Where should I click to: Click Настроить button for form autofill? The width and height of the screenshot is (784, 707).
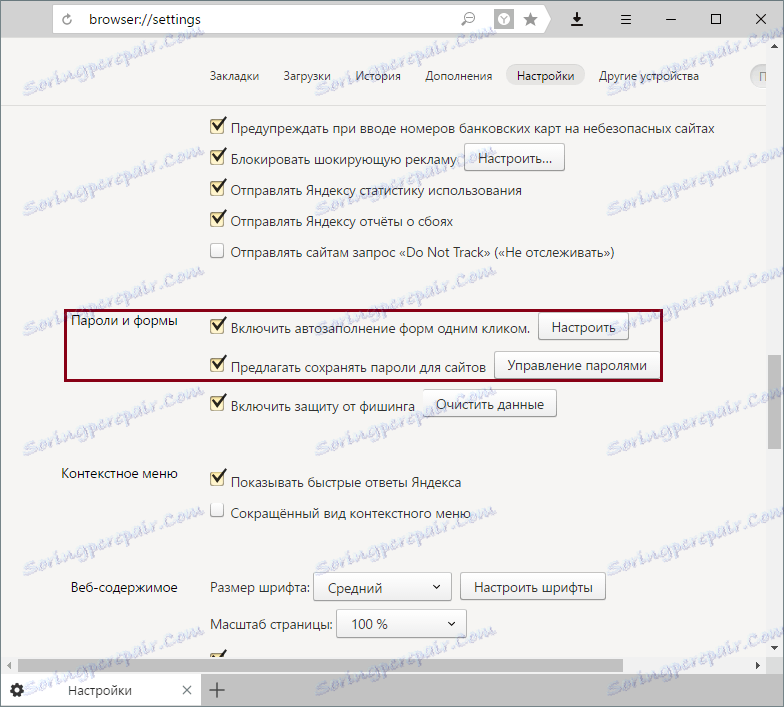click(x=583, y=327)
